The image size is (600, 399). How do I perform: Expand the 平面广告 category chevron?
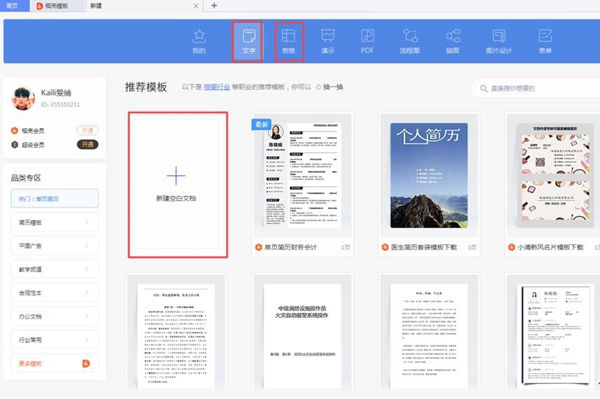(x=86, y=246)
